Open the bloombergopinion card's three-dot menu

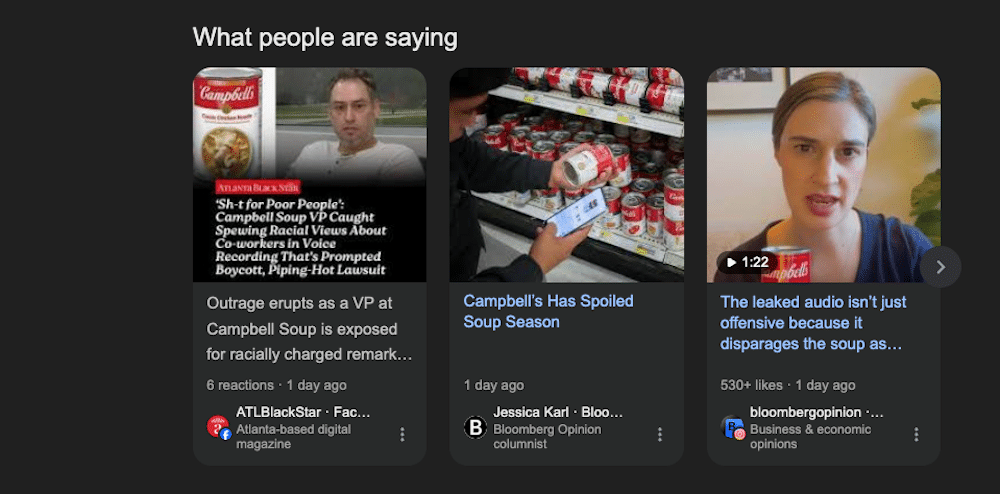point(916,434)
